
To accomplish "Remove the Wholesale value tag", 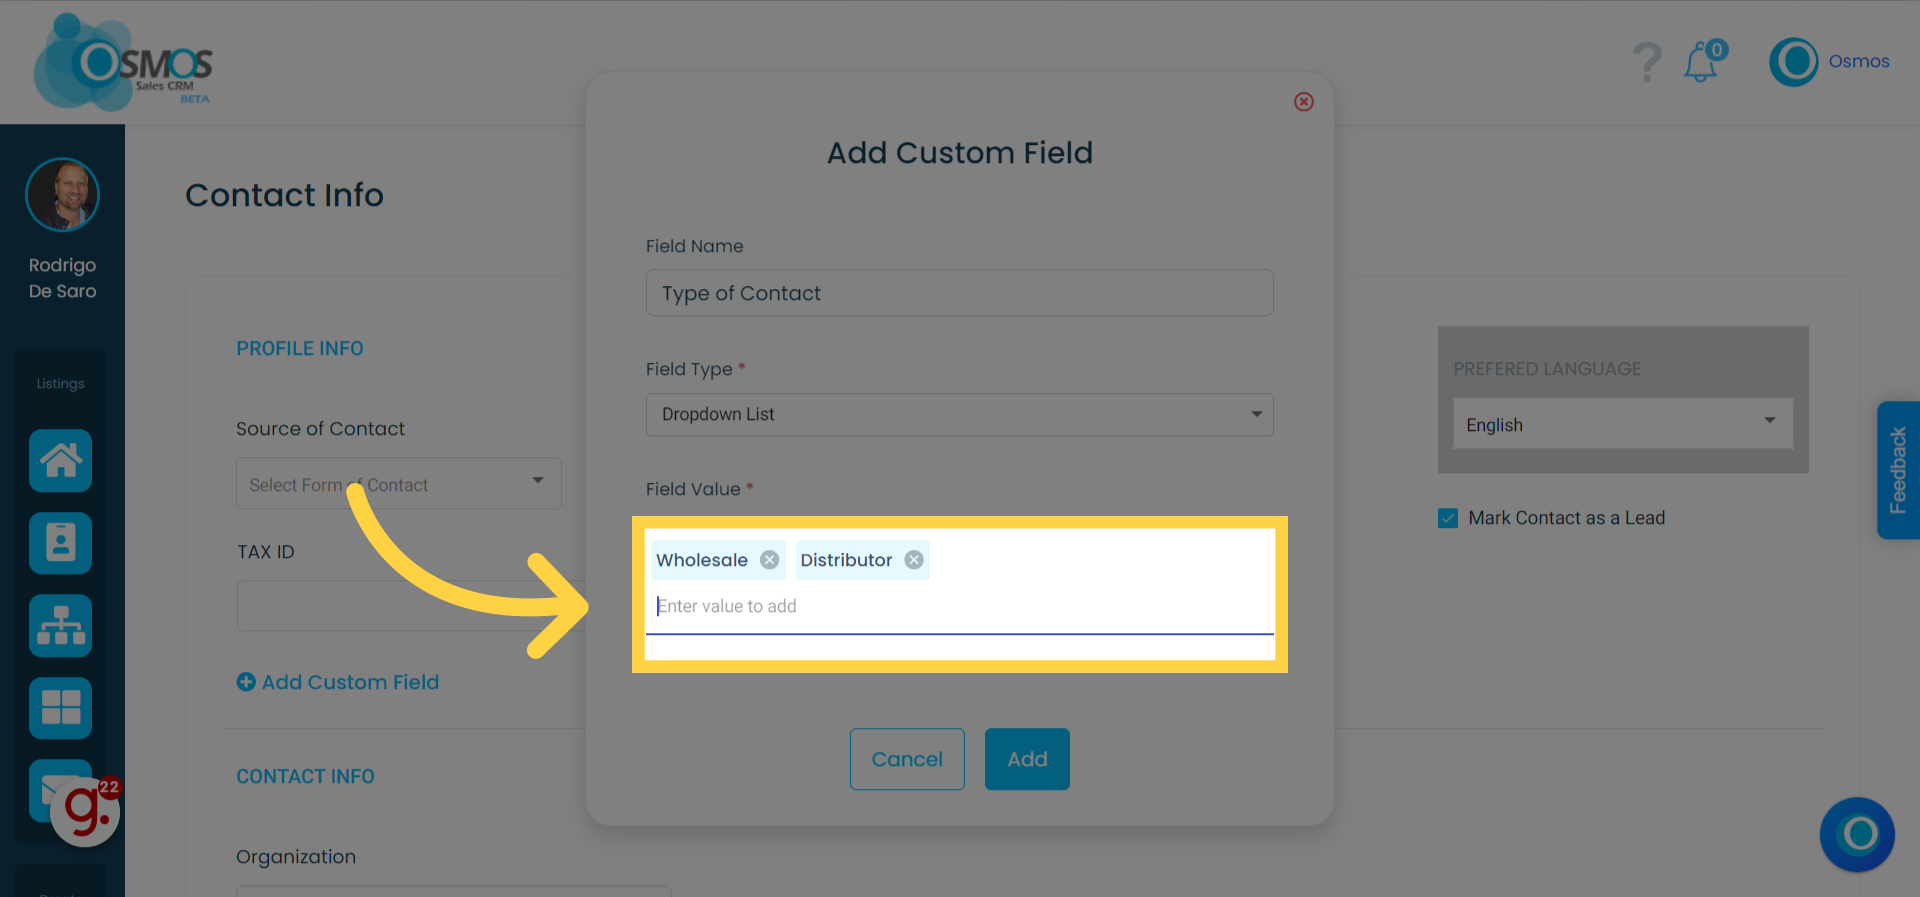I will (x=769, y=560).
